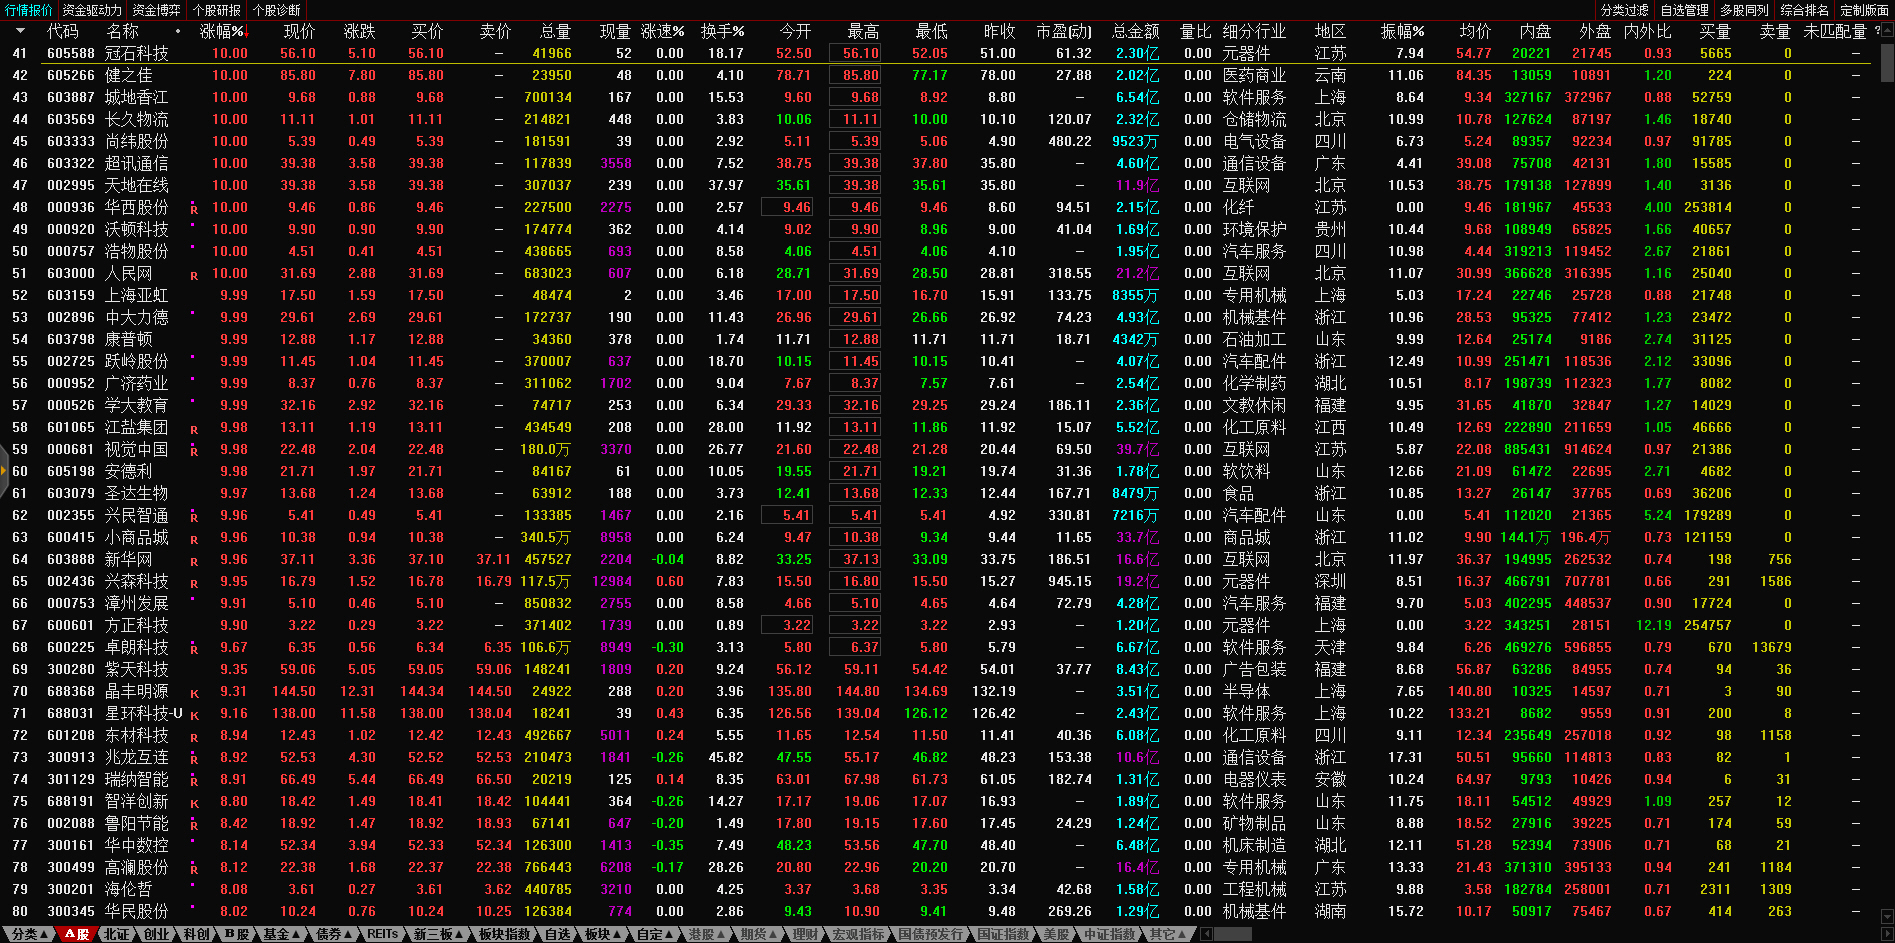Click the R marker beside 华西股份
1895x943 pixels.
click(x=194, y=209)
